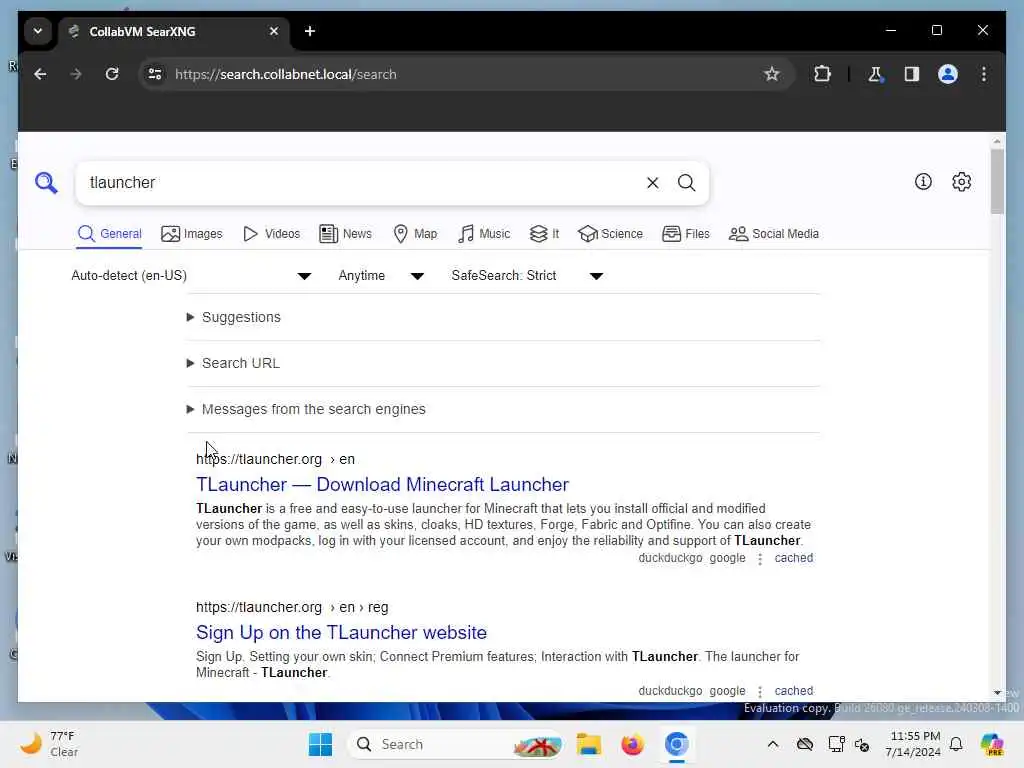Switch to Music category
Screen dimensions: 1024x768
coord(484,234)
